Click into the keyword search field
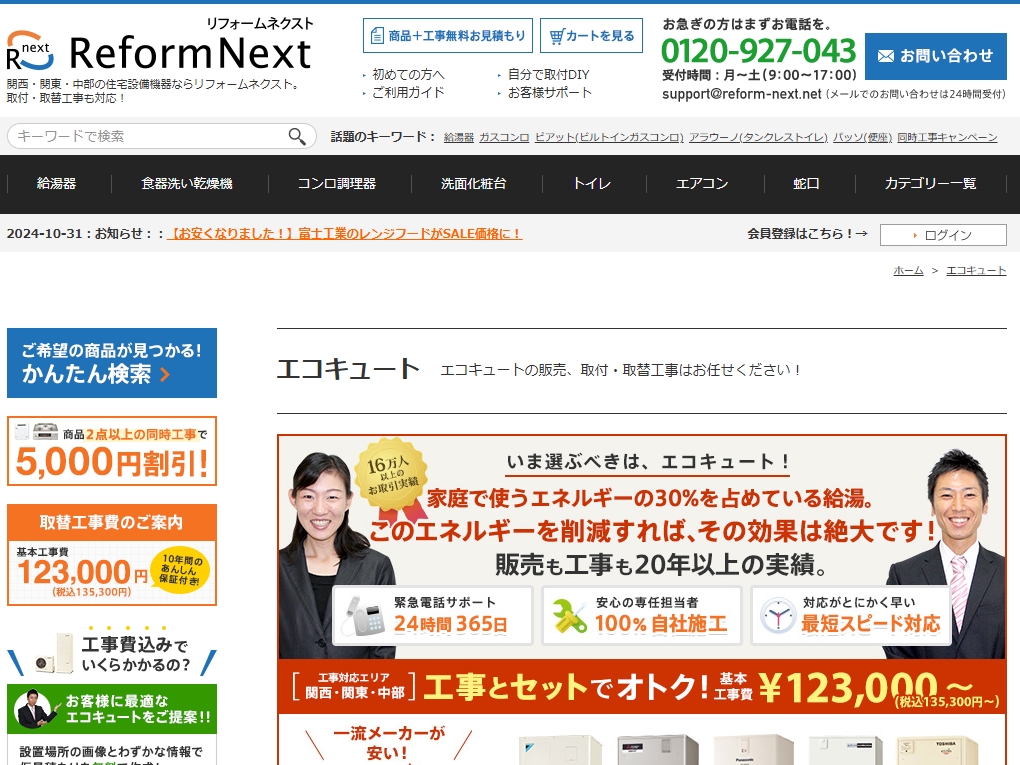The image size is (1020, 765). pyautogui.click(x=145, y=137)
